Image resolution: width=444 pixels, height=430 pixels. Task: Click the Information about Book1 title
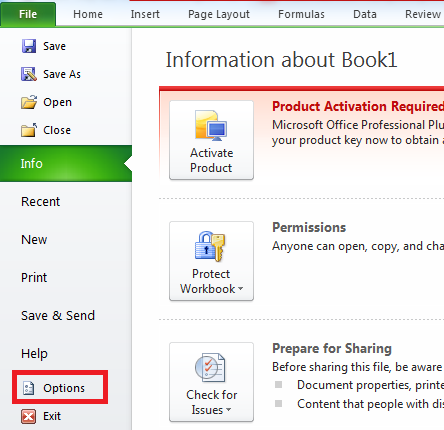281,60
